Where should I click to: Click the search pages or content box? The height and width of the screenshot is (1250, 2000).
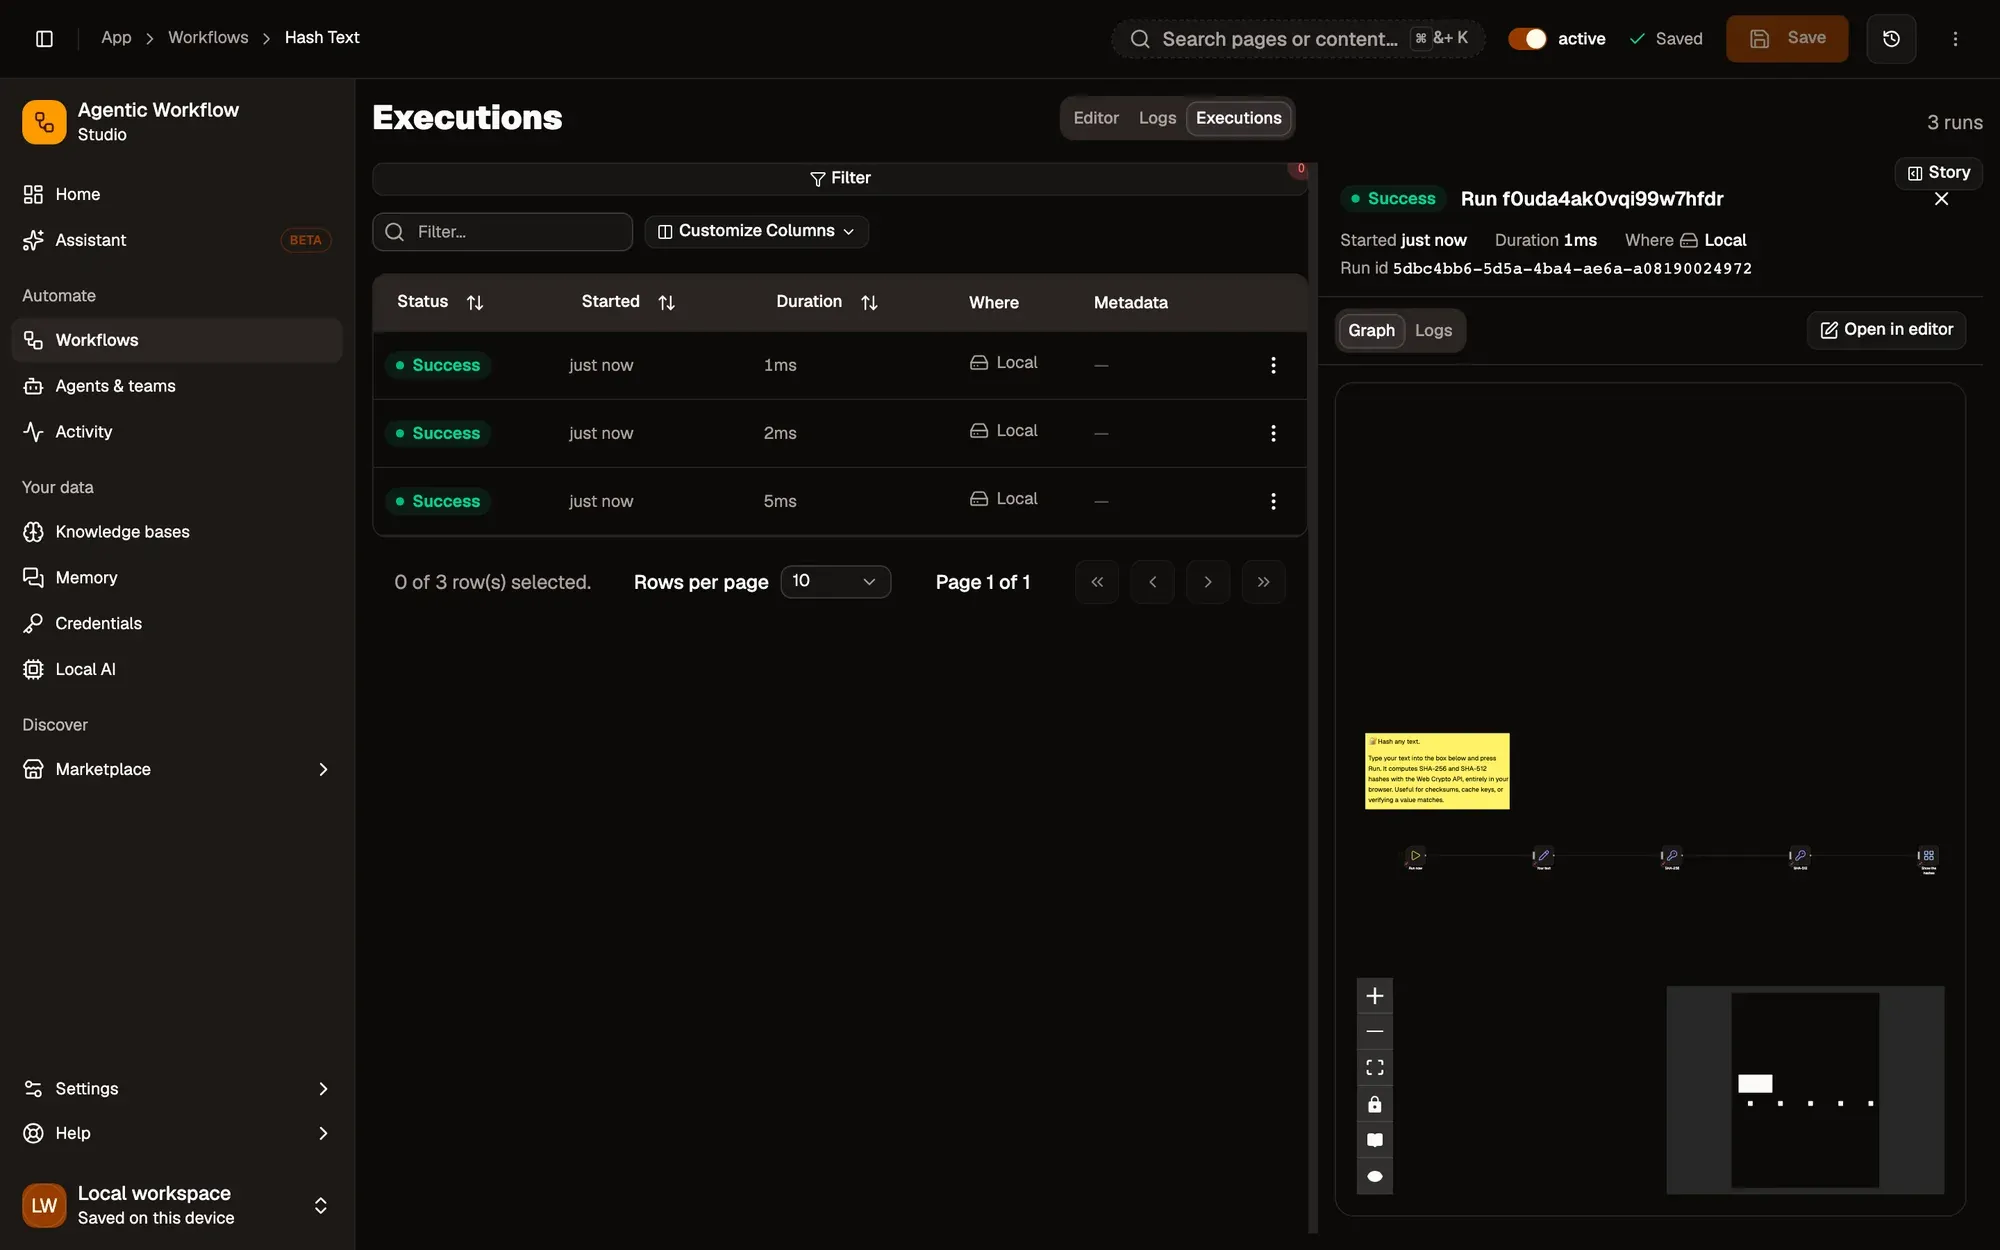(x=1298, y=39)
